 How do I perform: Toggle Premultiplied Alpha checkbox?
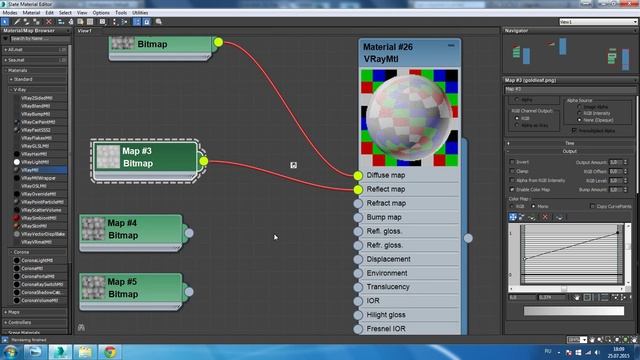574,131
